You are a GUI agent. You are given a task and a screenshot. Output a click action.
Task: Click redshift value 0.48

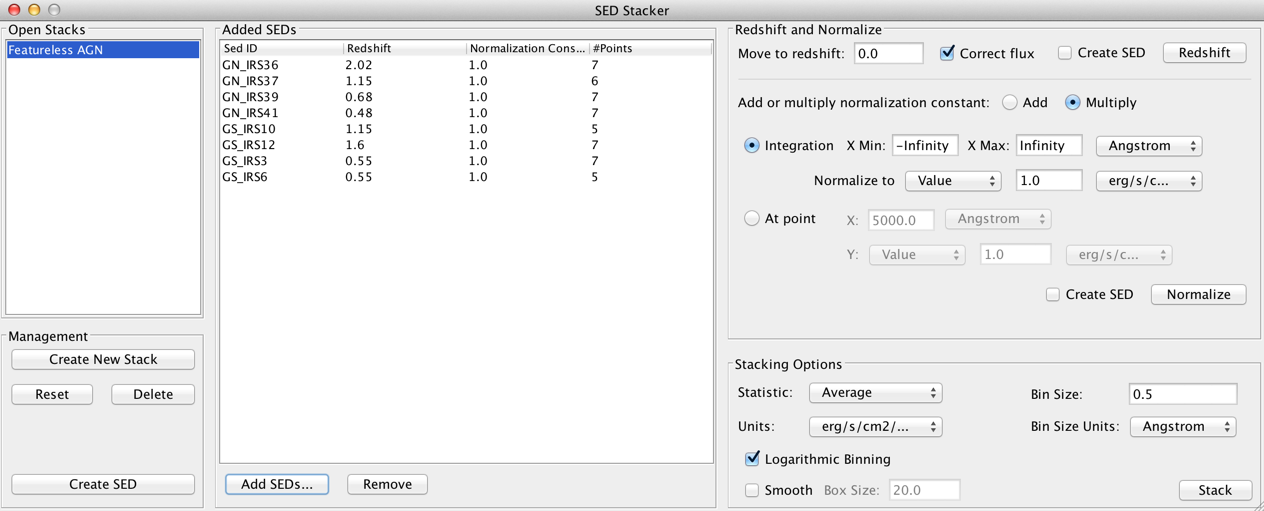359,113
